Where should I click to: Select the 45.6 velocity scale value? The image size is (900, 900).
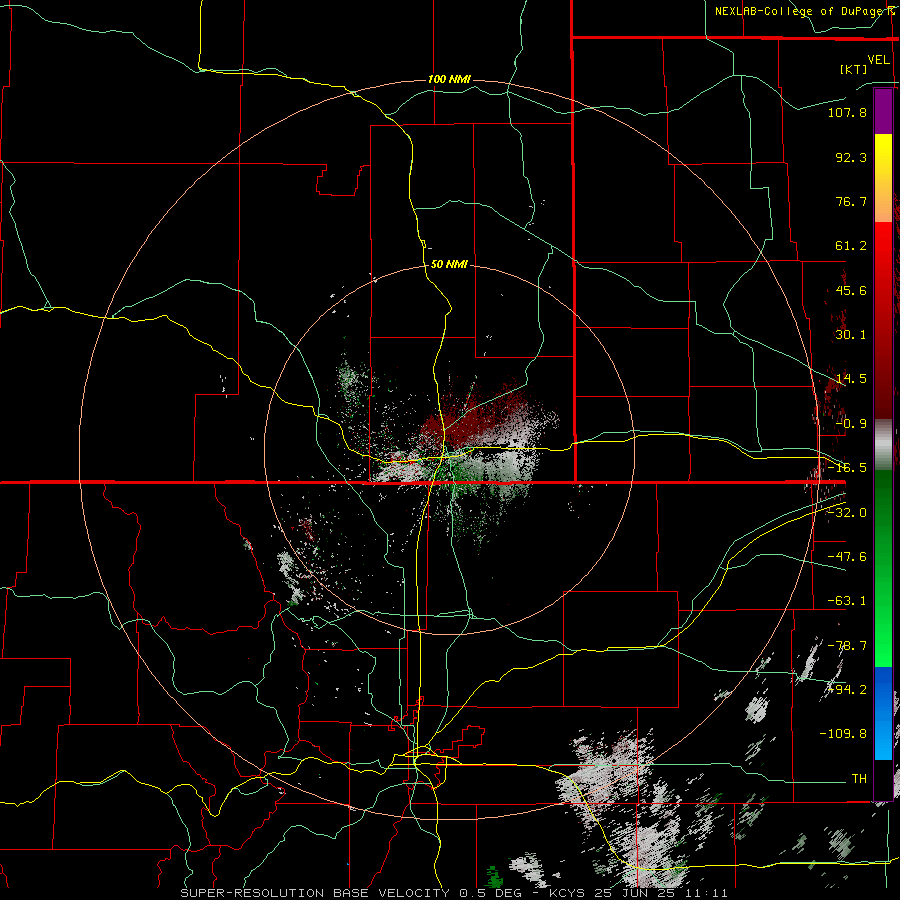pyautogui.click(x=851, y=290)
